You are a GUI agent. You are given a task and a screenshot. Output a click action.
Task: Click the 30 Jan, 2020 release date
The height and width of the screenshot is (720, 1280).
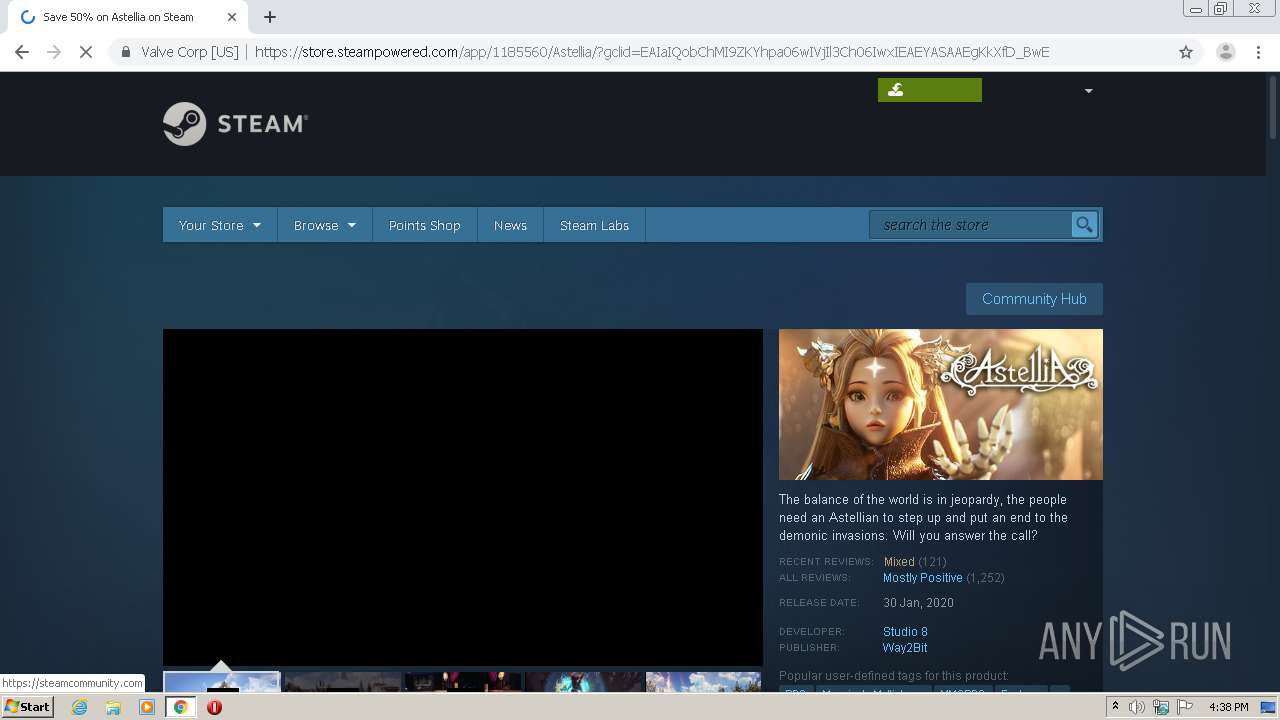point(918,603)
